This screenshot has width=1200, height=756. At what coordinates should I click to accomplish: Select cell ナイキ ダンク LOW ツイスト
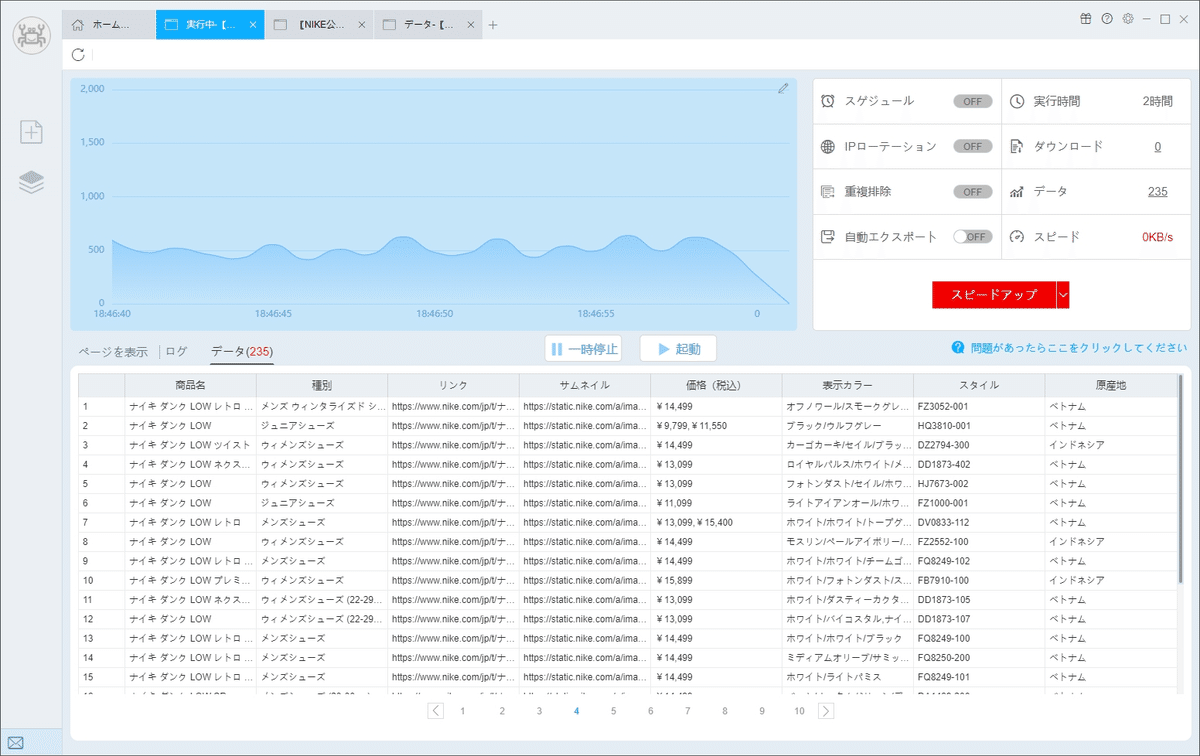tap(190, 445)
